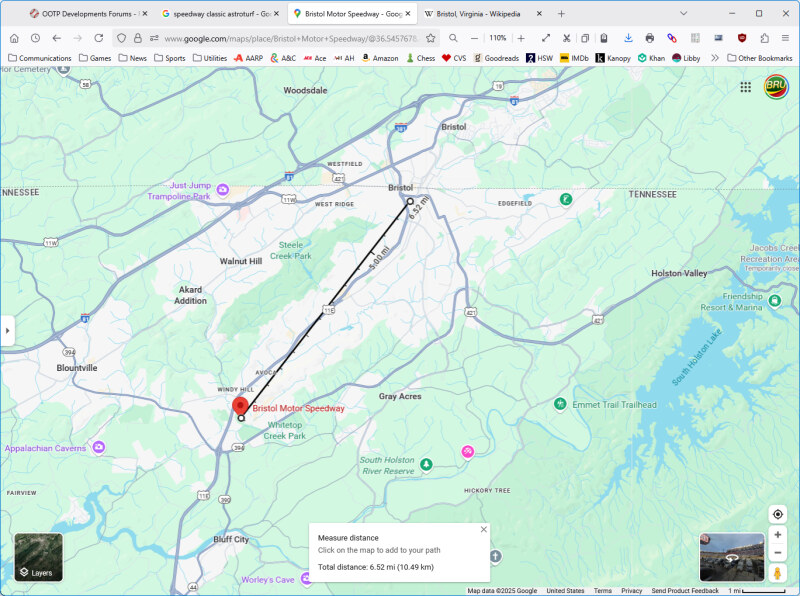Select the Street View pegman
This screenshot has width=800, height=596.
click(778, 573)
